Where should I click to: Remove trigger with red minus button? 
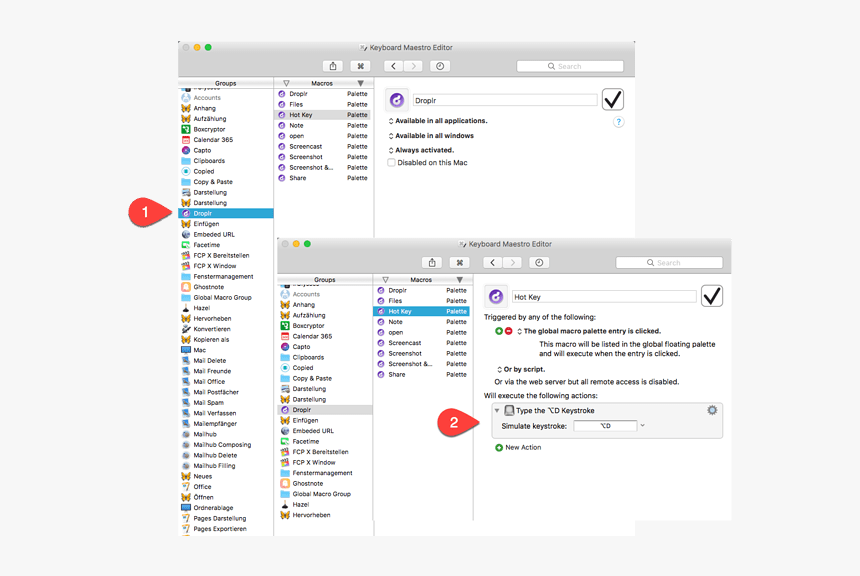point(508,331)
